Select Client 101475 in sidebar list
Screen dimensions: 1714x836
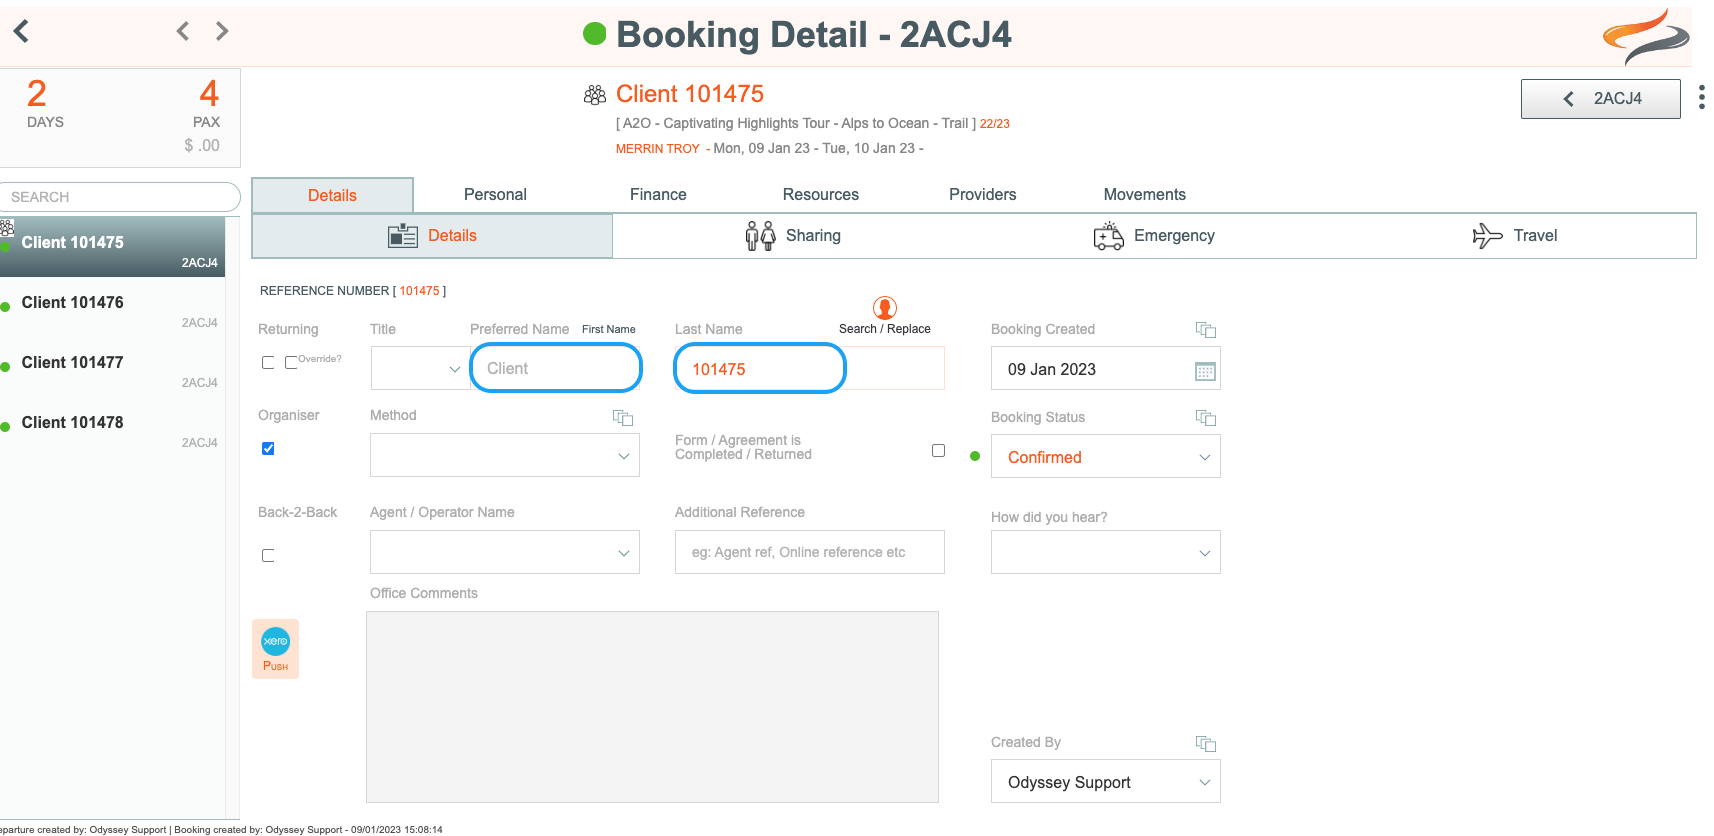click(112, 247)
